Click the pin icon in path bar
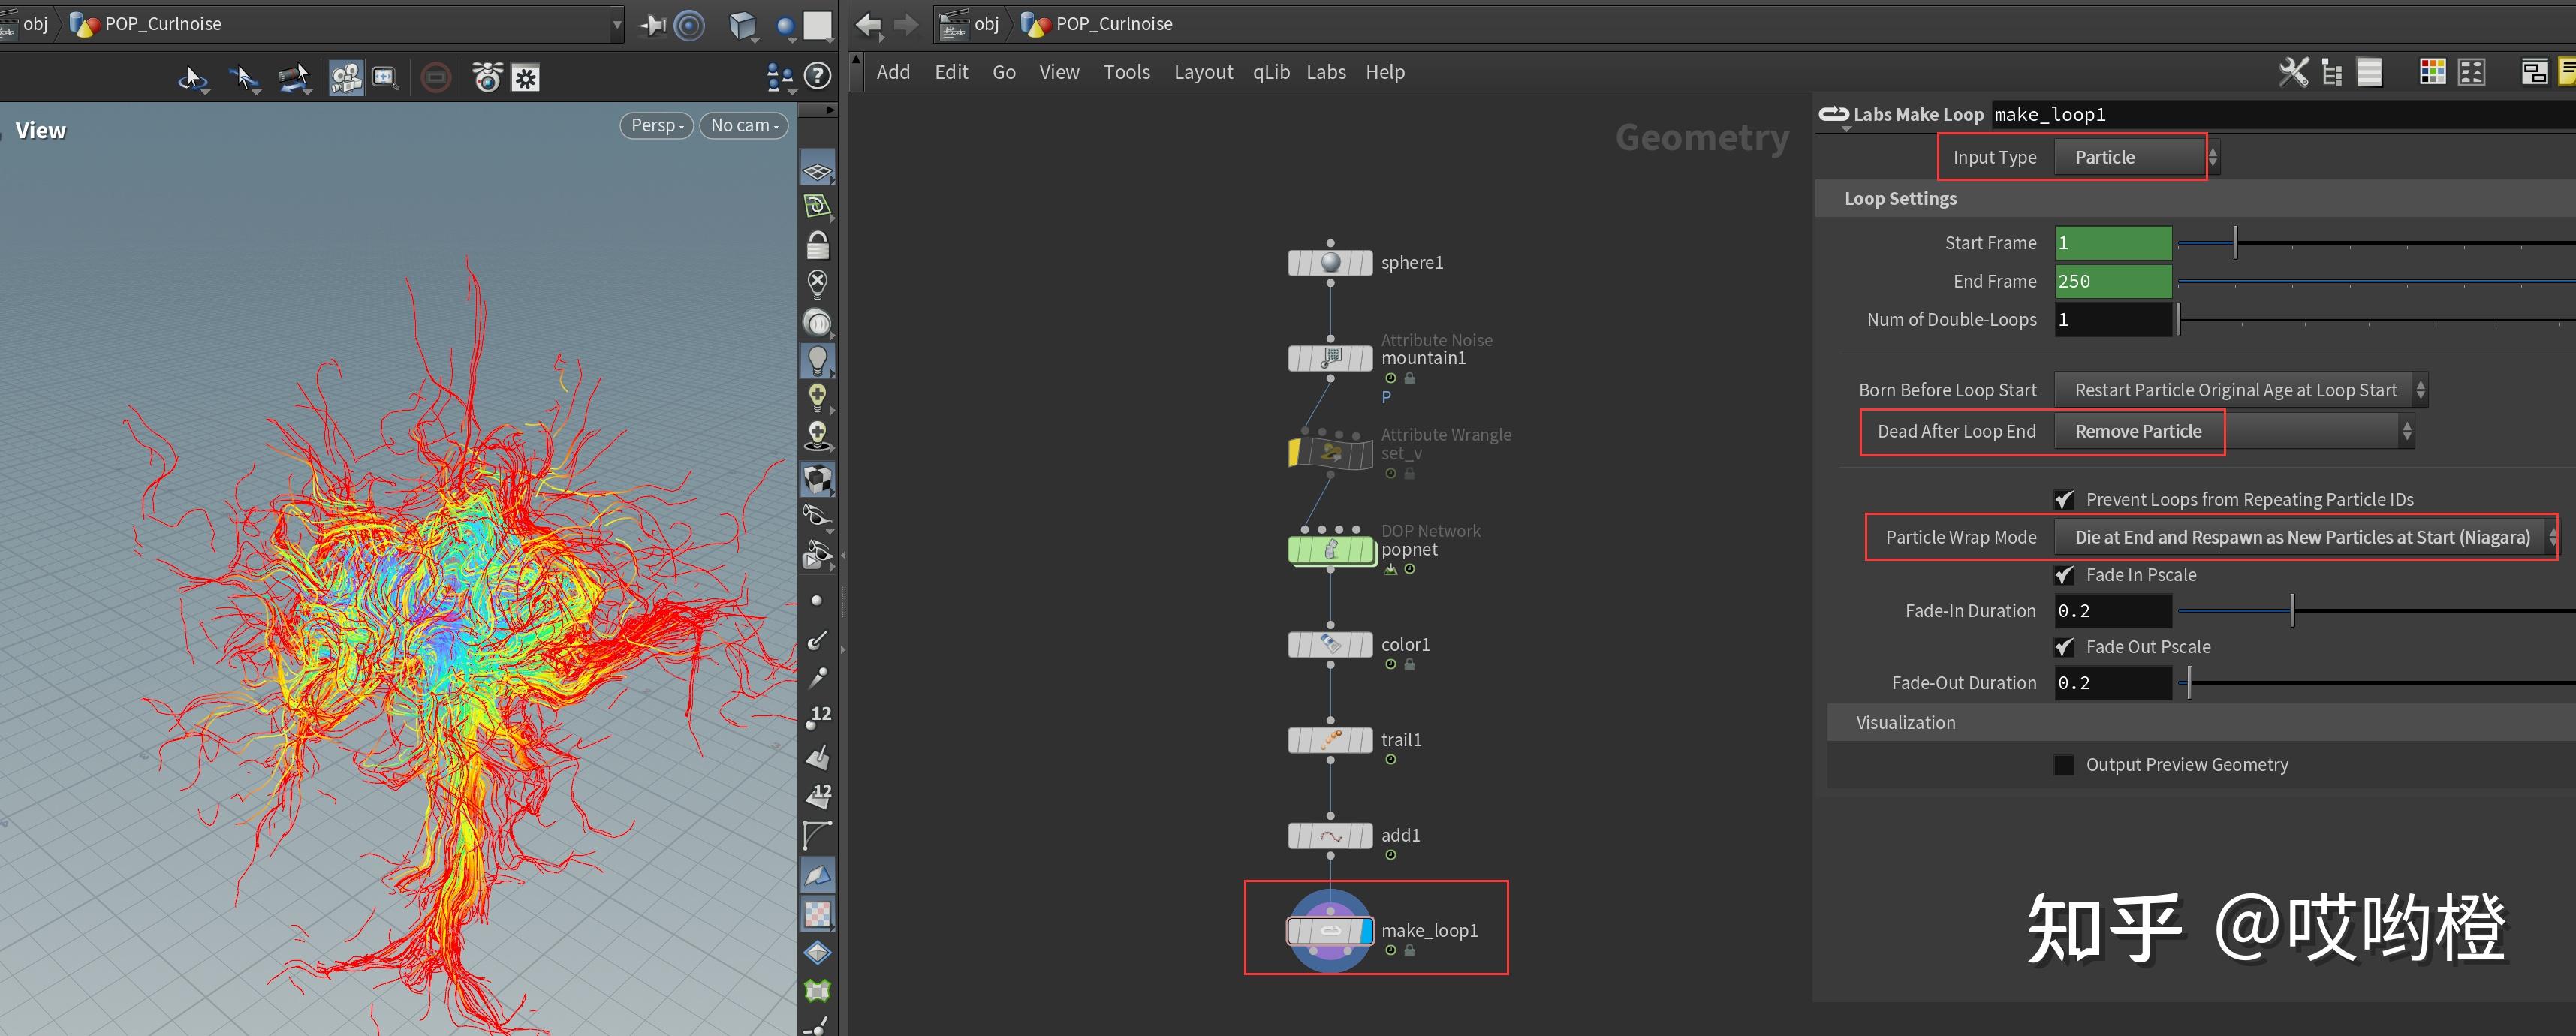The height and width of the screenshot is (1036, 2576). pos(652,24)
